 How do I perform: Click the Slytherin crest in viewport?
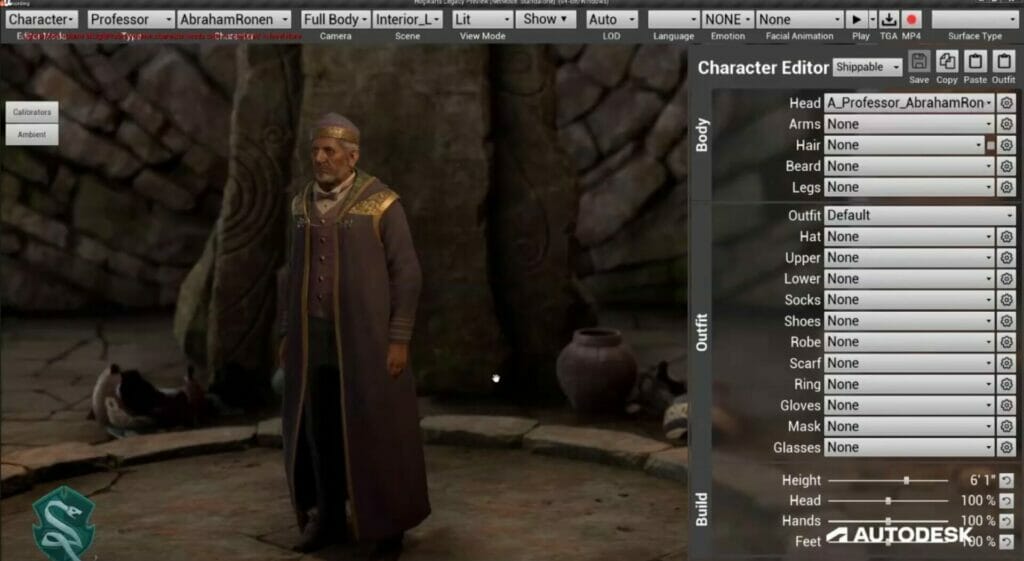(x=63, y=523)
